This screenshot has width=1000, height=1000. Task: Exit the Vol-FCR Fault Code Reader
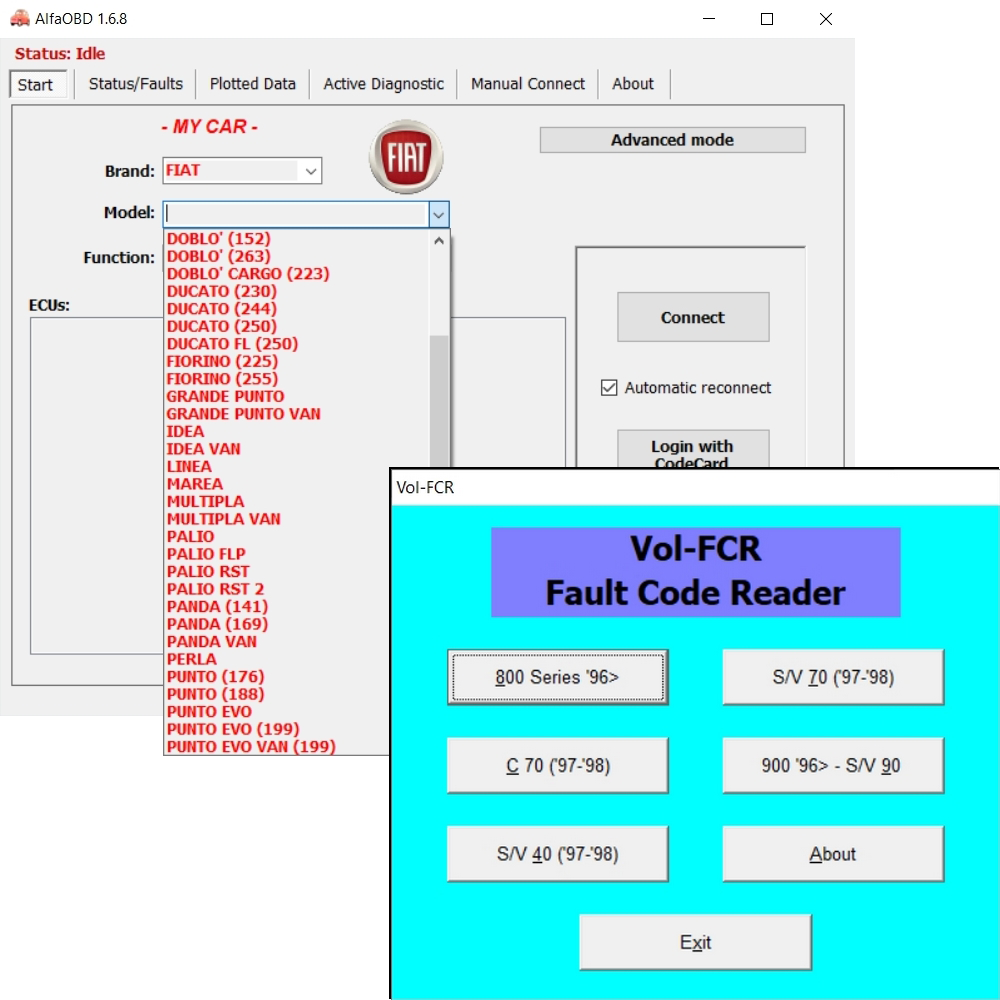click(x=695, y=942)
